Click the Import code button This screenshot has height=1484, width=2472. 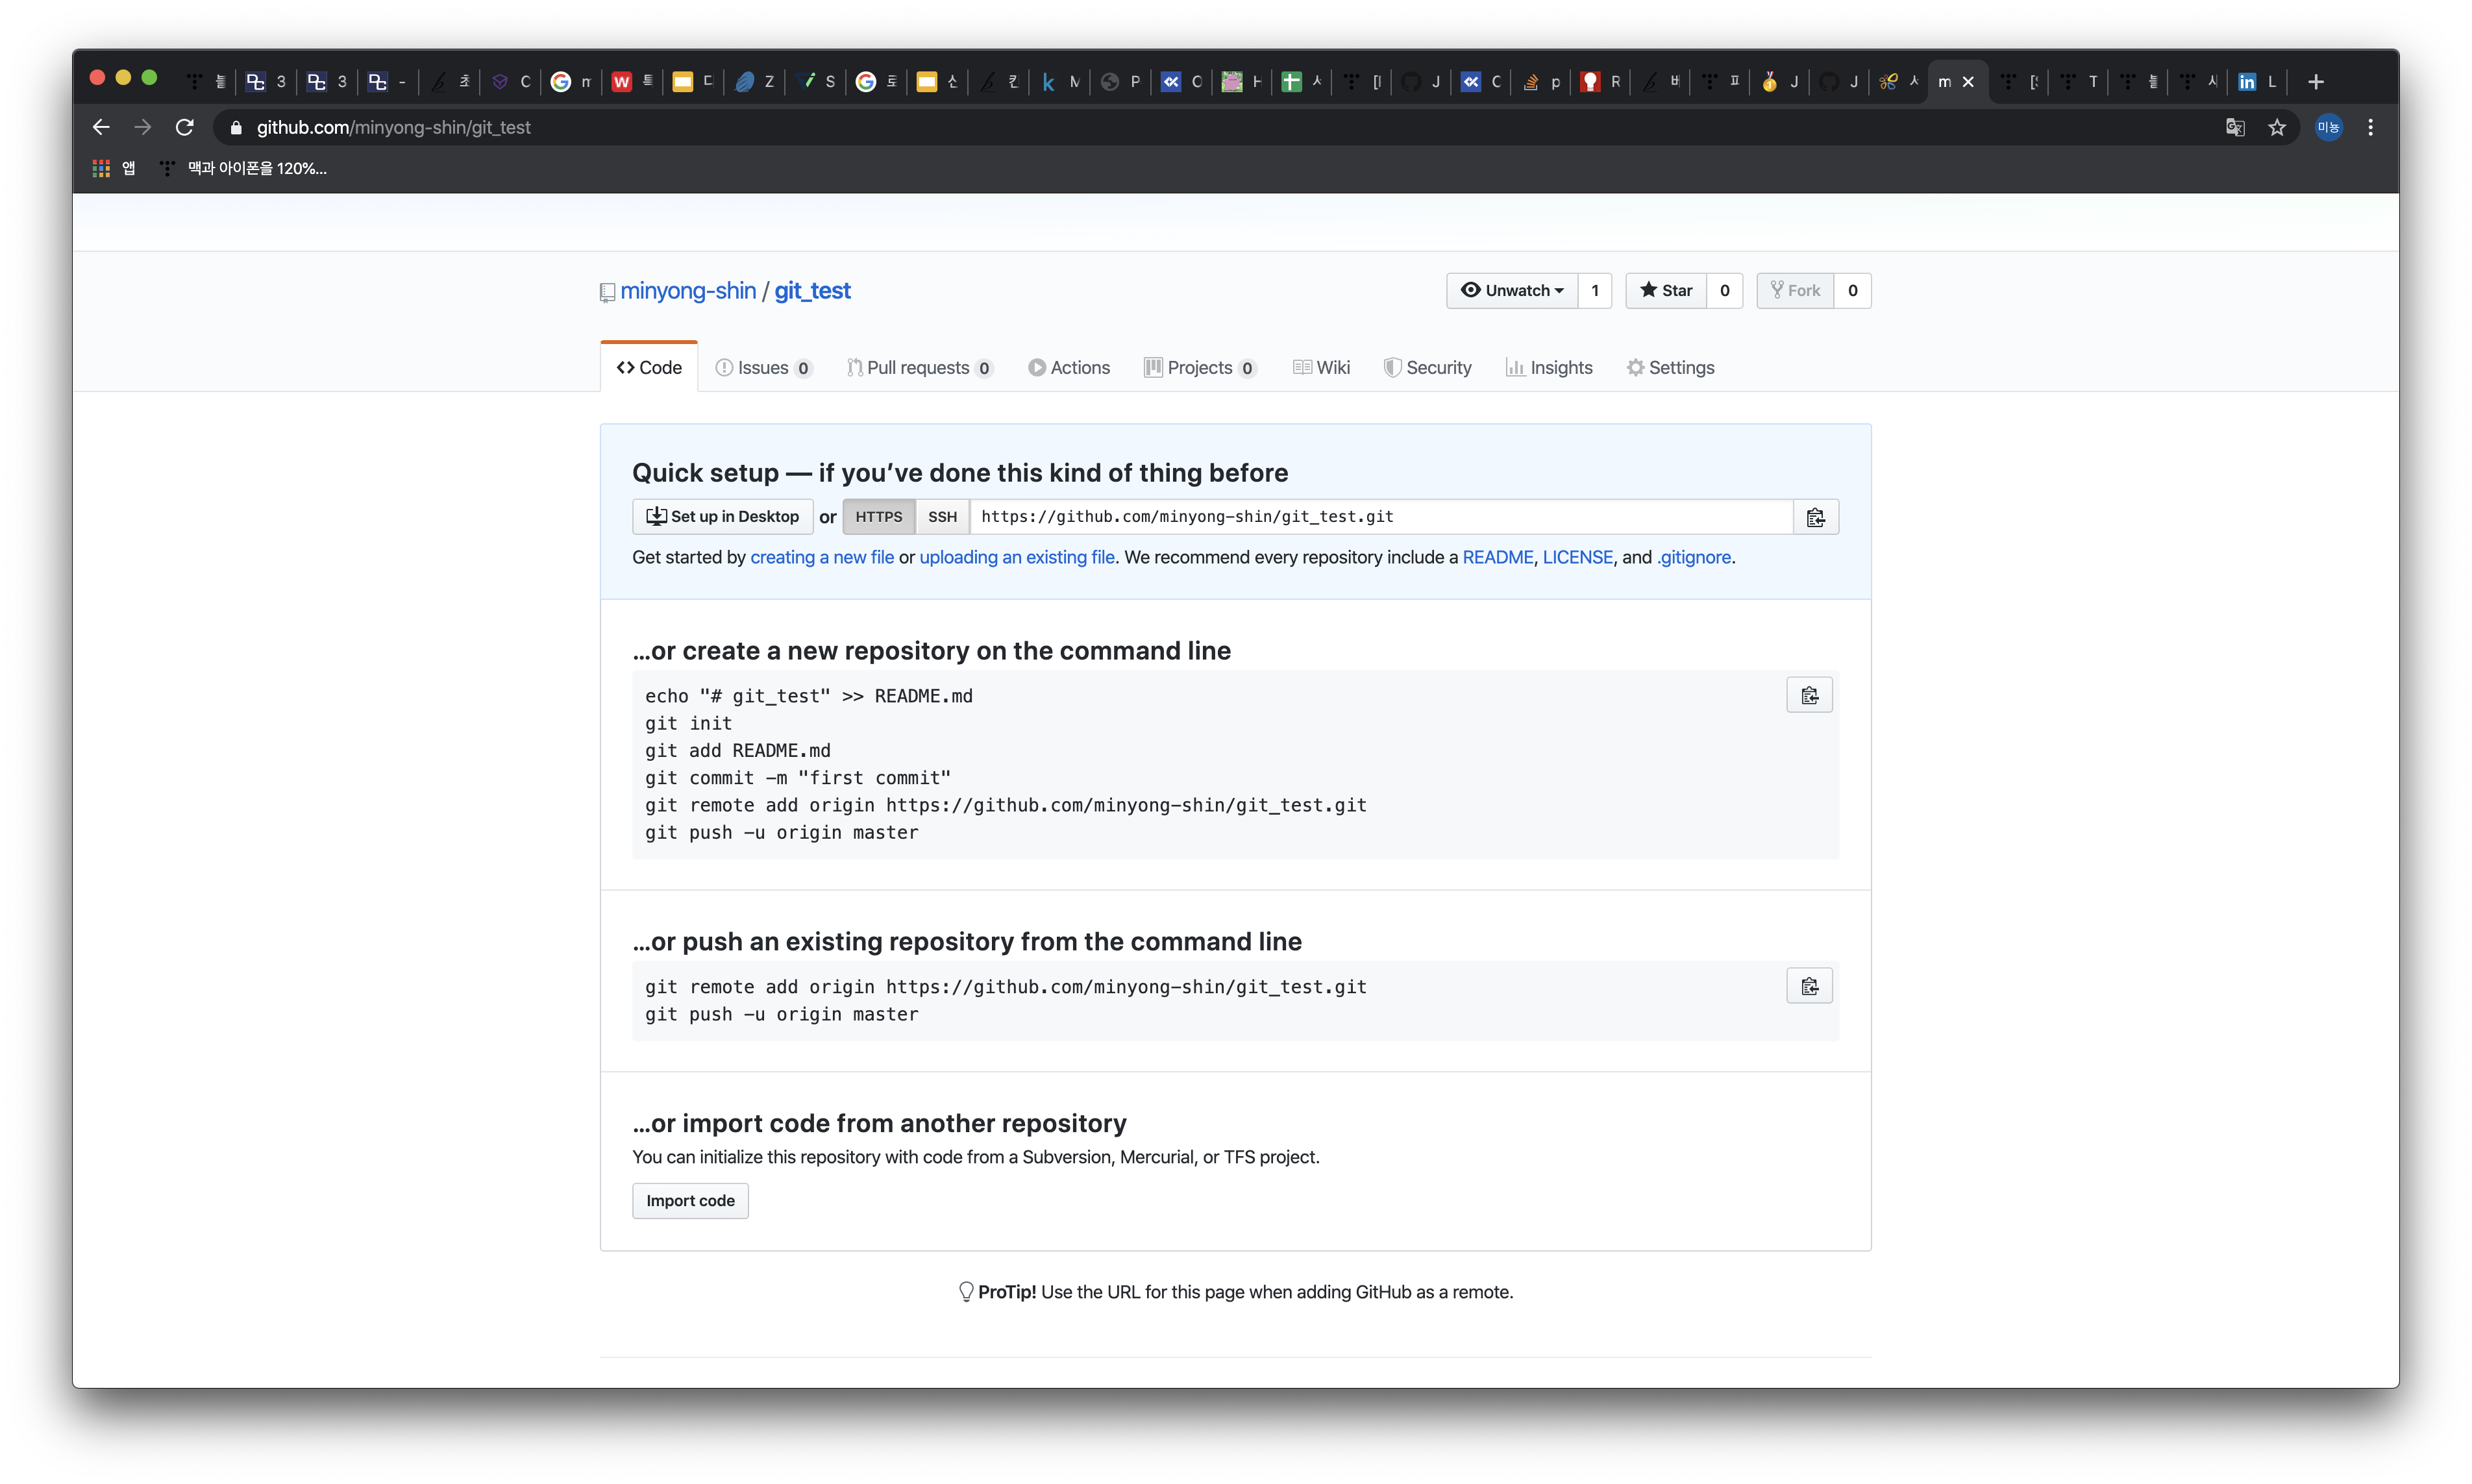[x=690, y=1201]
